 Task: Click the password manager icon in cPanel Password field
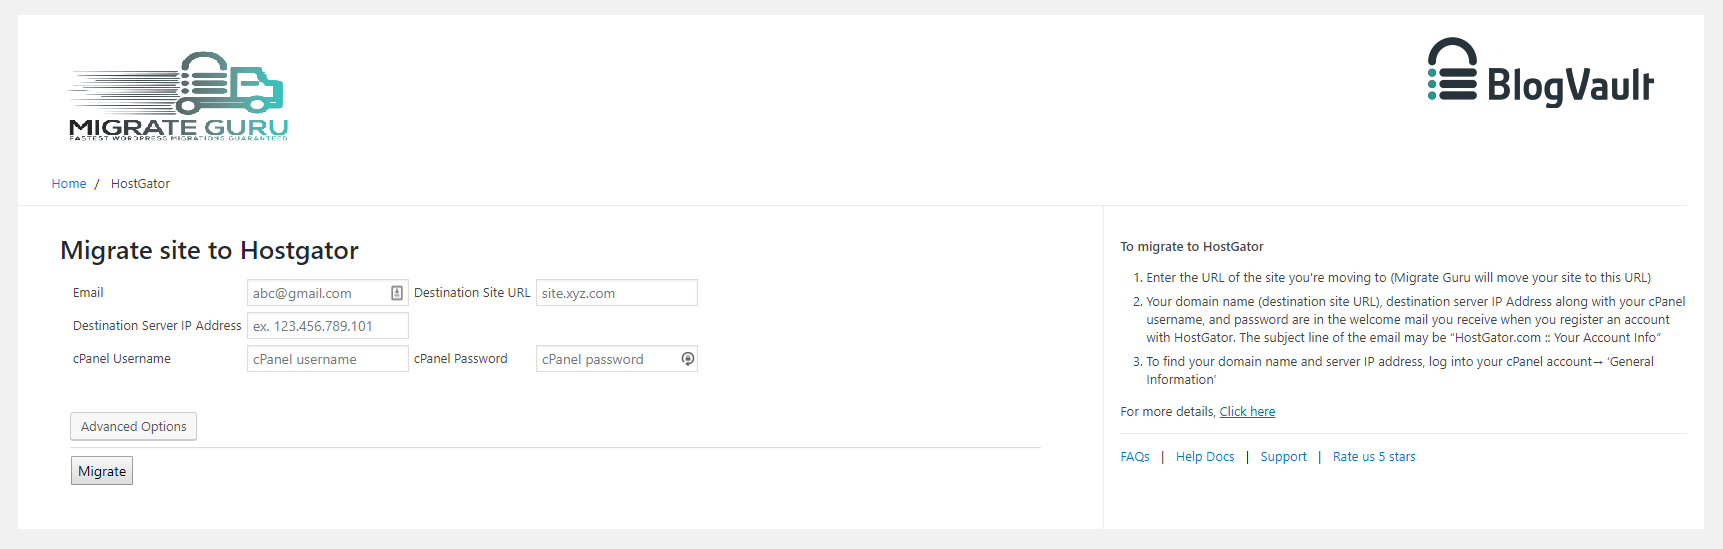pos(687,359)
